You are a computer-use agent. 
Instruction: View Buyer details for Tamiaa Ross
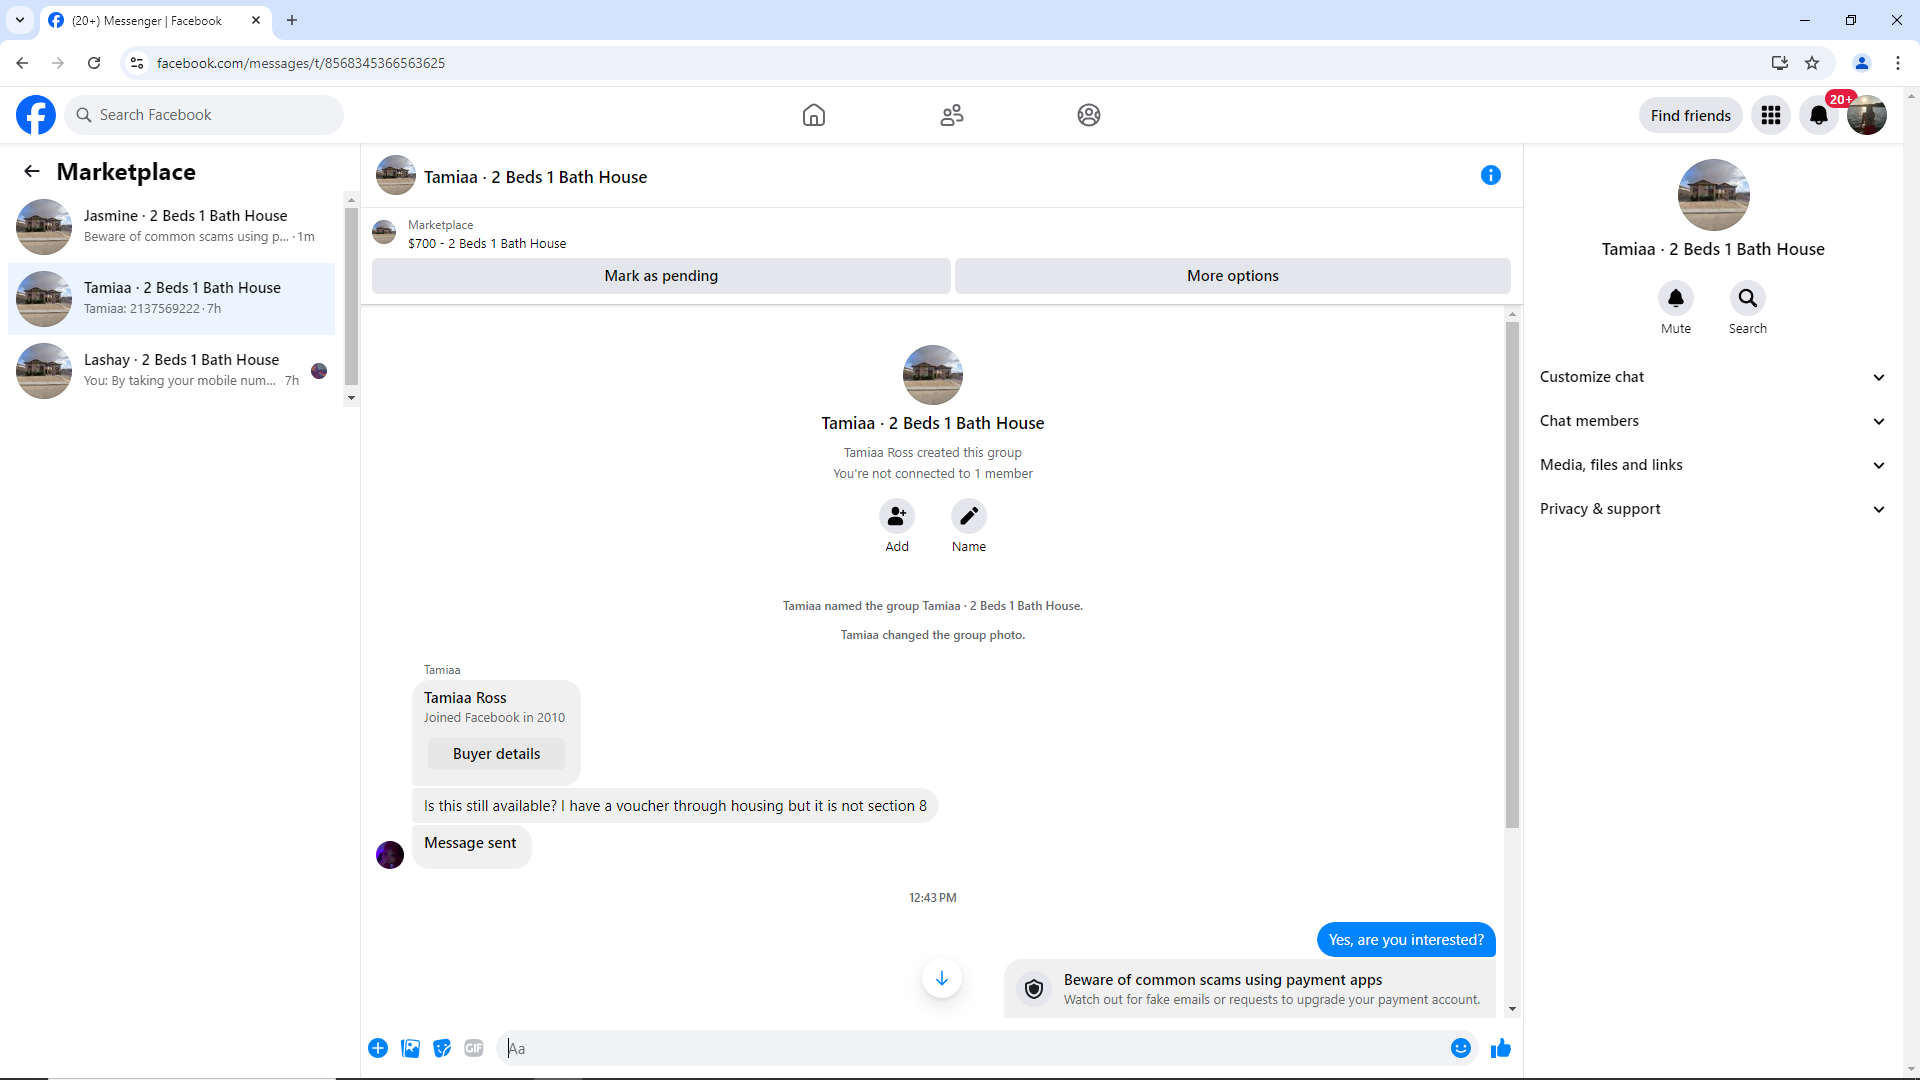click(496, 754)
